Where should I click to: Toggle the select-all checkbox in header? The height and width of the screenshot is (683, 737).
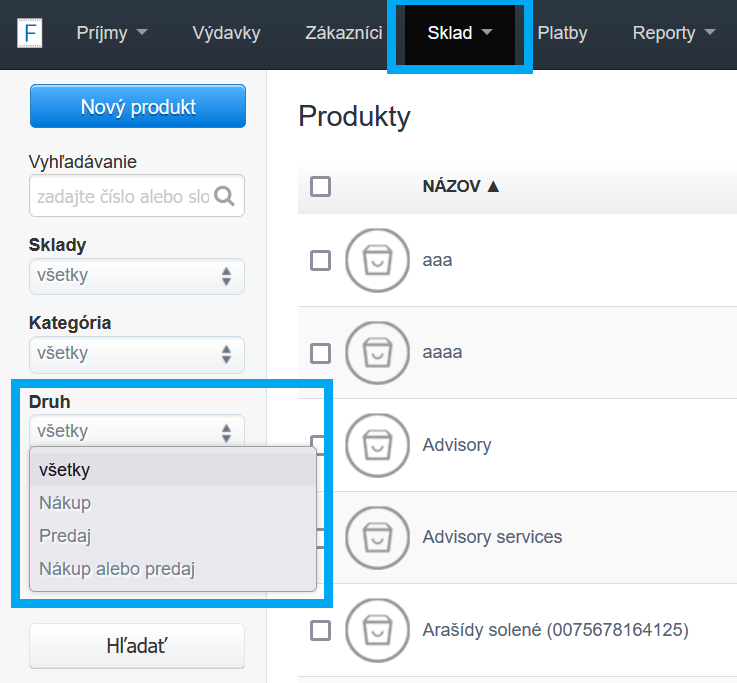point(321,186)
